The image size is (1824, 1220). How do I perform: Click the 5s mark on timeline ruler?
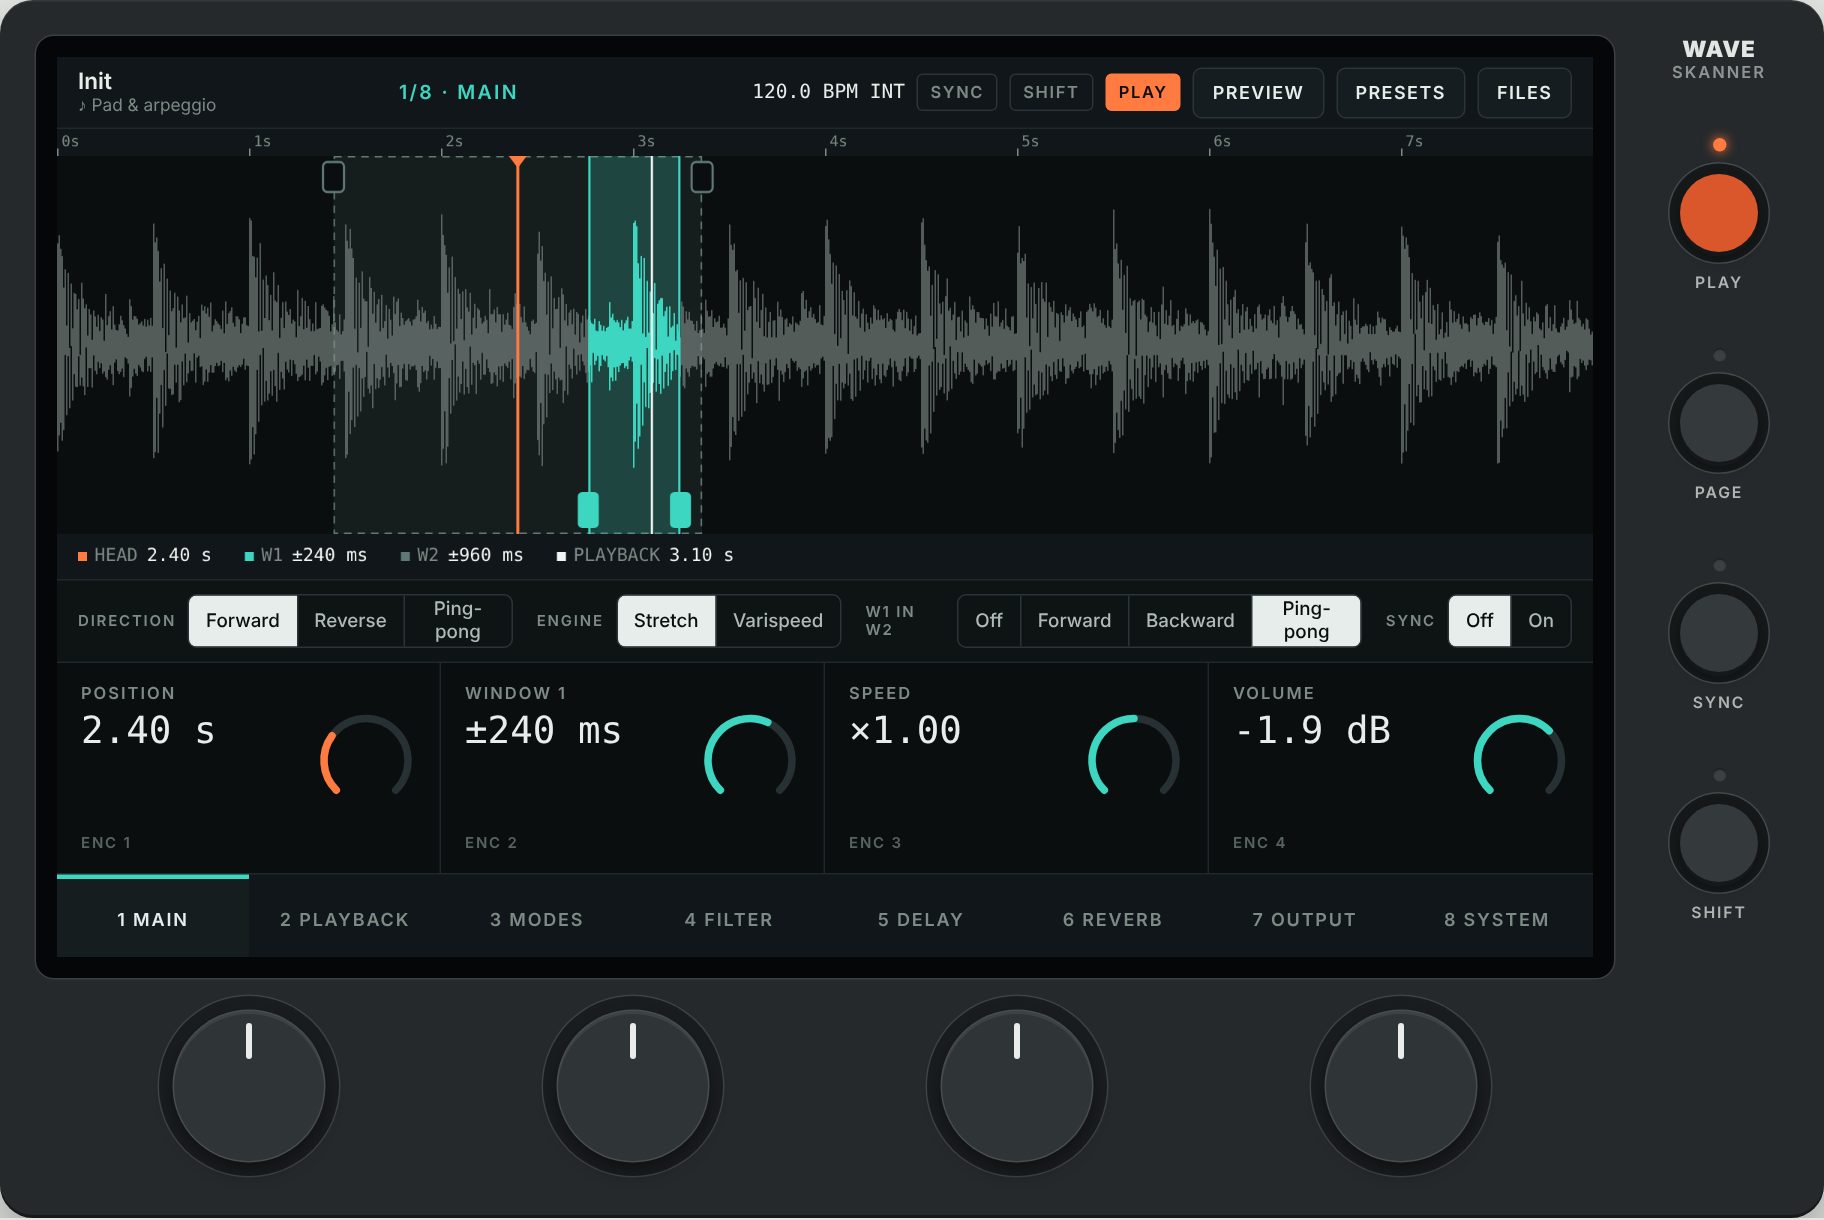pyautogui.click(x=1029, y=141)
